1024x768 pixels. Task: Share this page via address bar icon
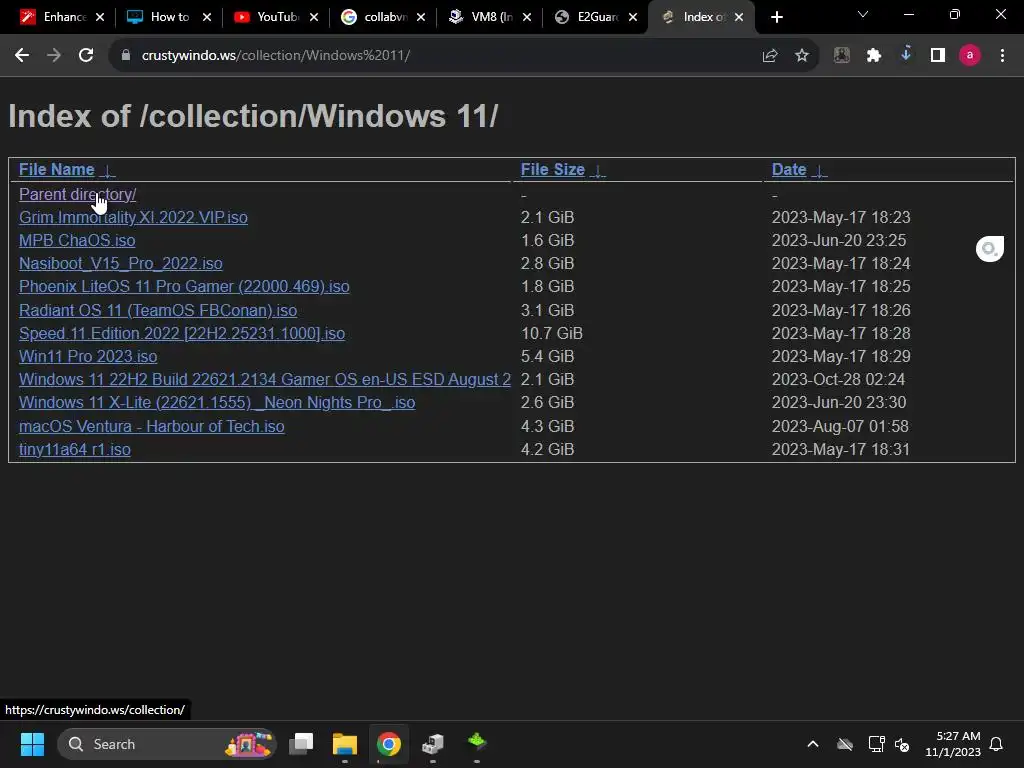coord(769,56)
